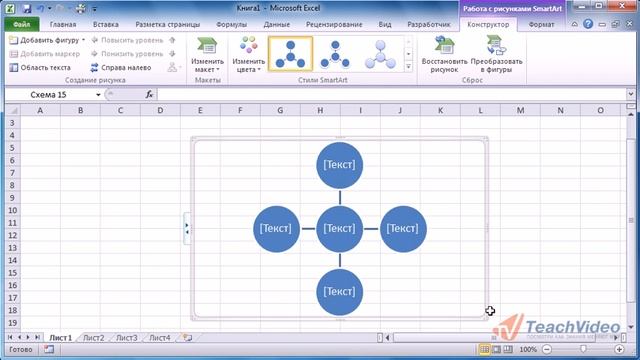
Task: Click the left [Текст] circle in diagram
Action: pyautogui.click(x=276, y=229)
